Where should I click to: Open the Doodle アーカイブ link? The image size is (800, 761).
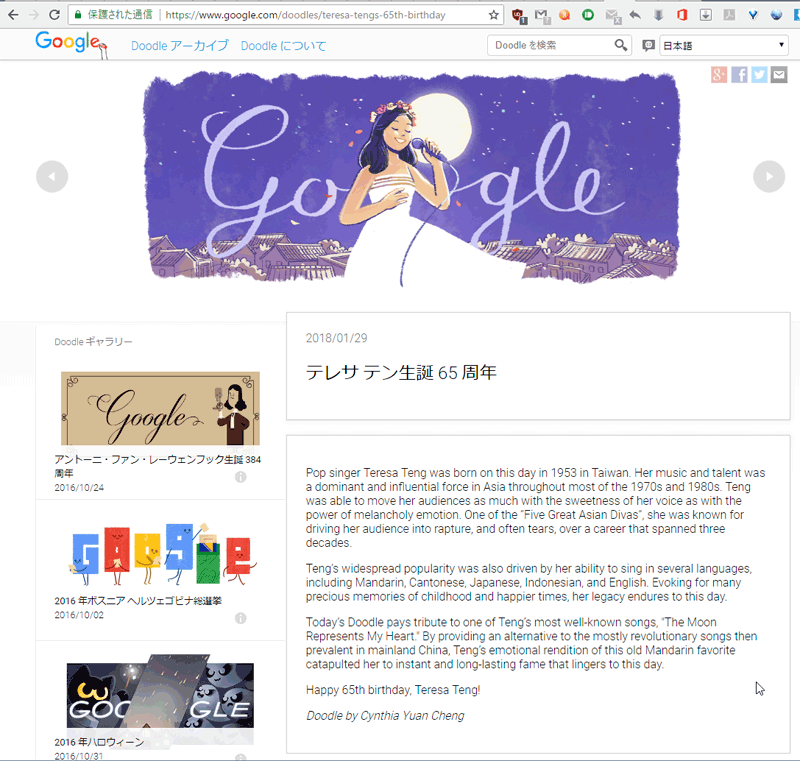180,46
